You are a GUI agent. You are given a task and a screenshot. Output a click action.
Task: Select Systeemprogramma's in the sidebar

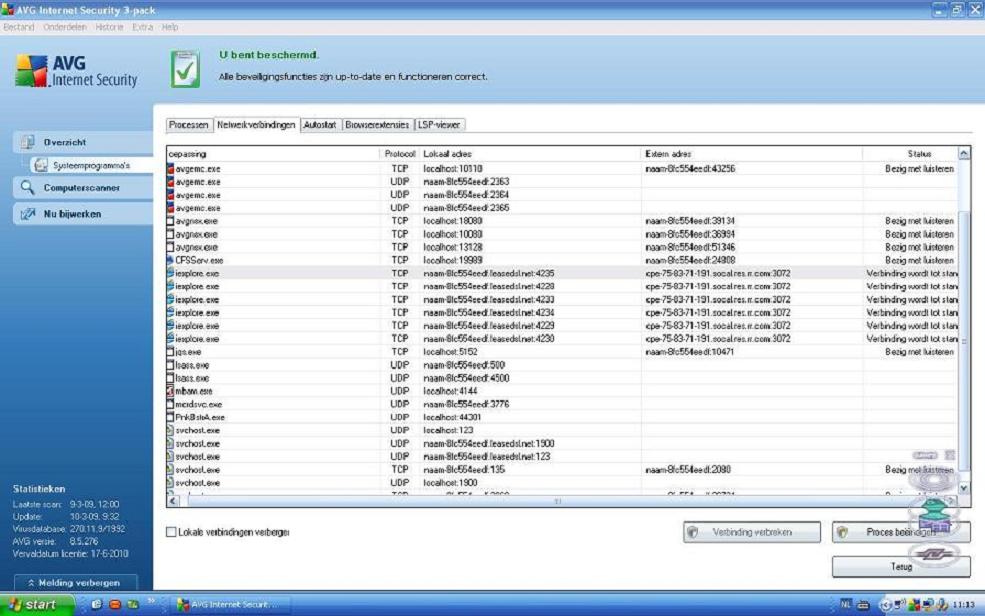coord(91,165)
